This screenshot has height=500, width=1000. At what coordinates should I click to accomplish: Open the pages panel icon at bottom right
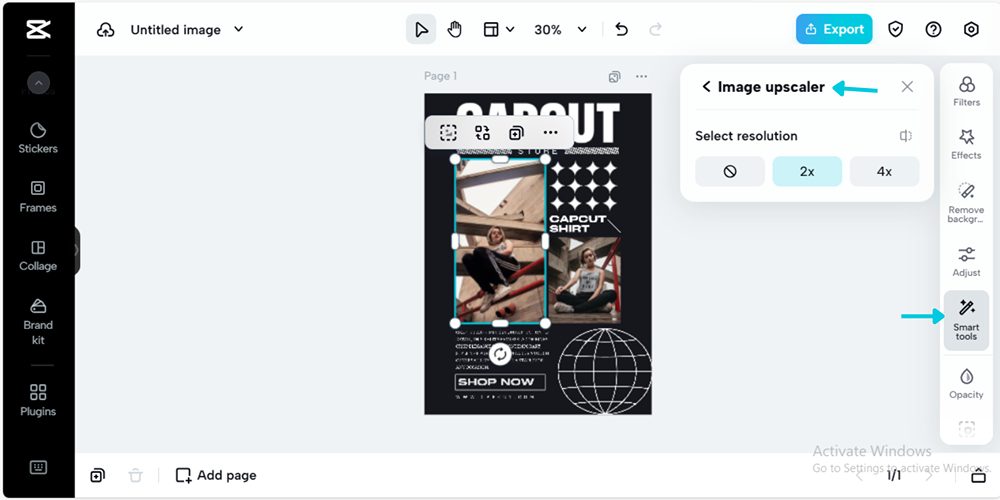[978, 475]
